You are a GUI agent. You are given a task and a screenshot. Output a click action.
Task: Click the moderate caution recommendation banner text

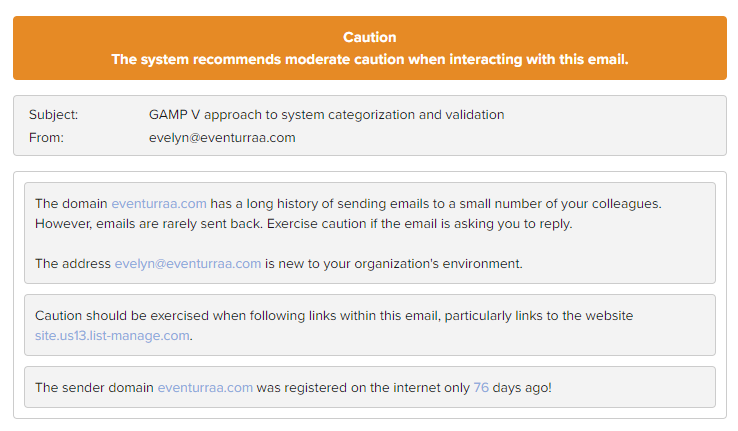[369, 59]
